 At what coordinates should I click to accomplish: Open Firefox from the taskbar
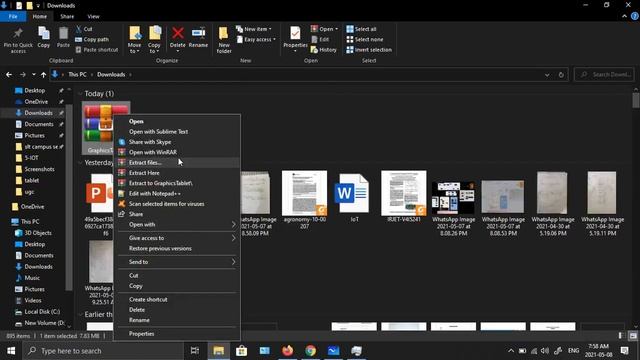pyautogui.click(x=288, y=351)
